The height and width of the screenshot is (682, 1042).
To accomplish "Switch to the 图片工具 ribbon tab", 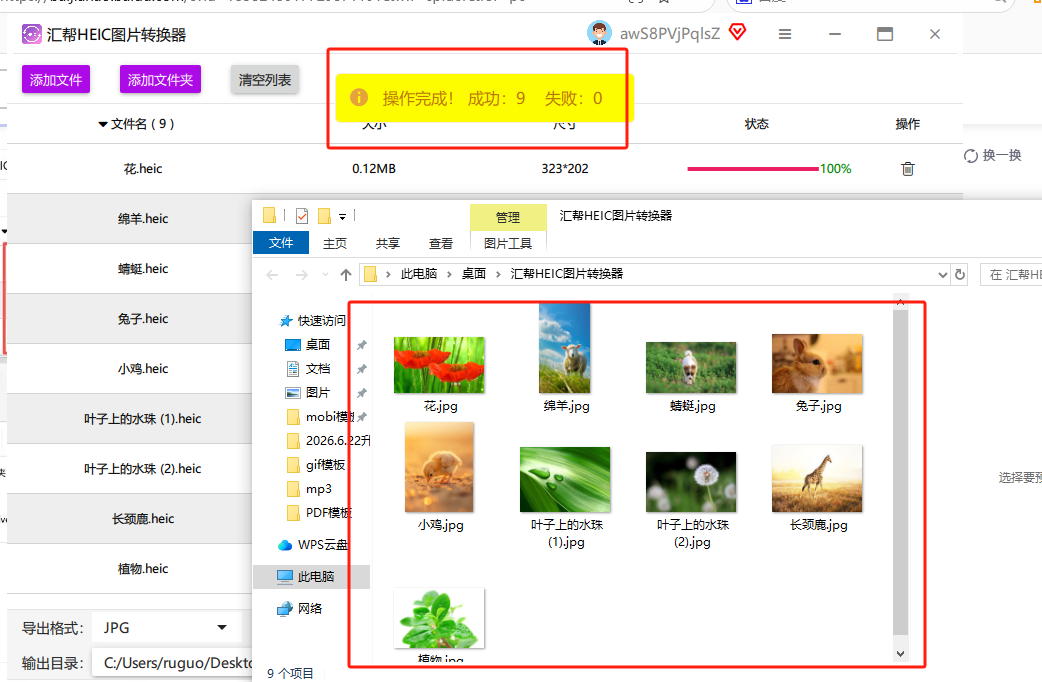I will coord(508,243).
